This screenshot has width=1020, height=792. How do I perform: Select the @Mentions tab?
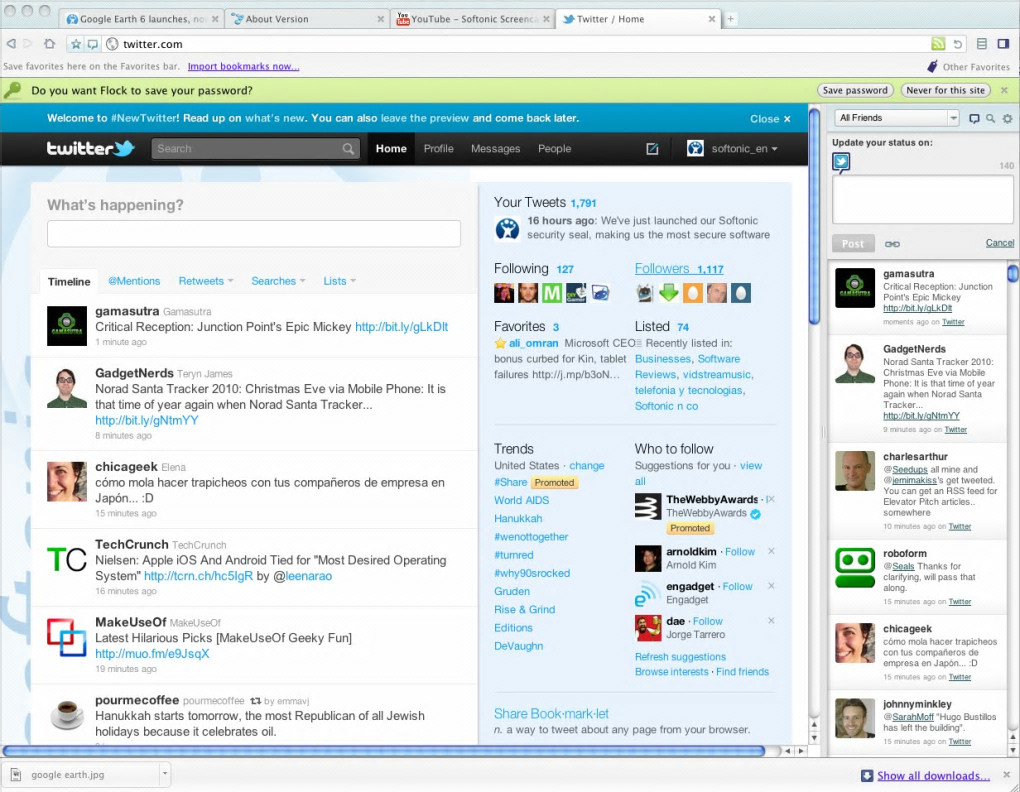click(134, 281)
